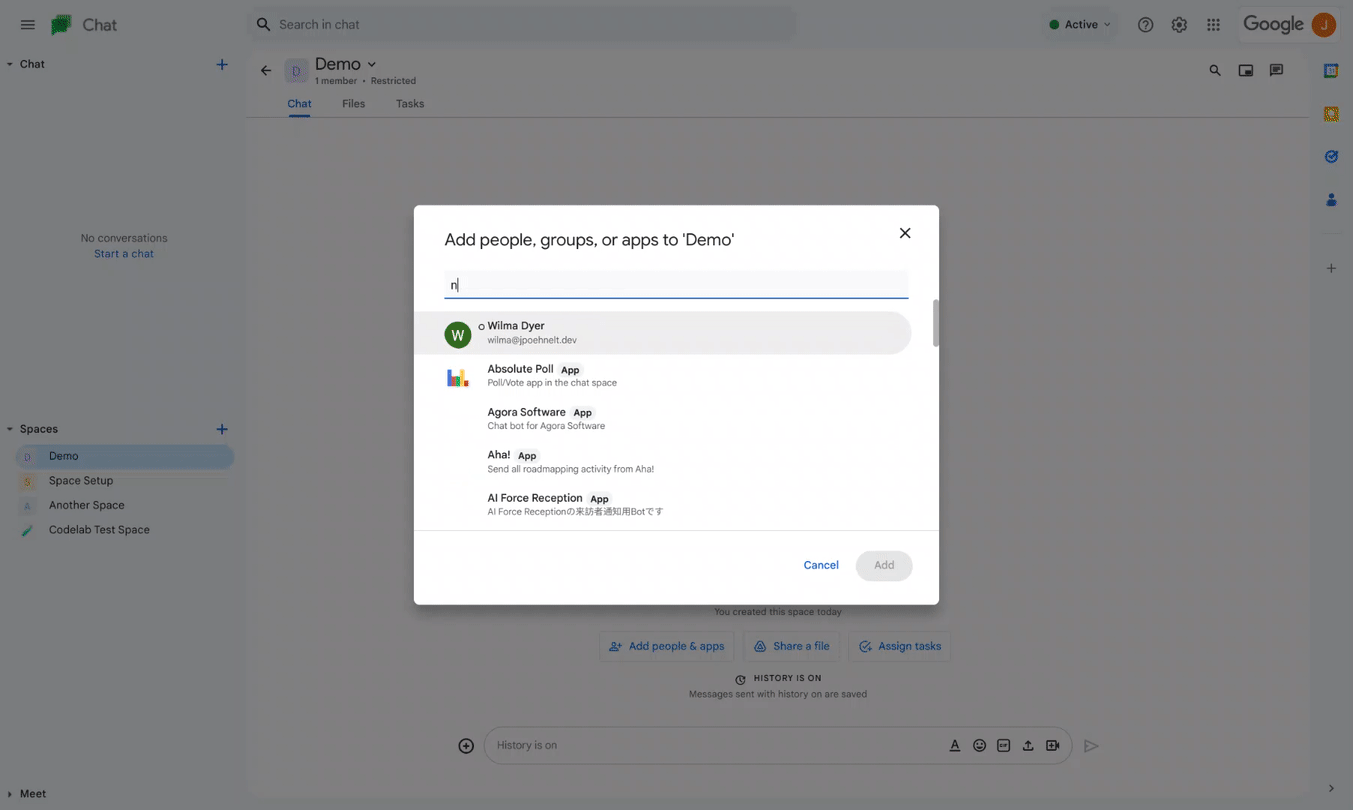Open the Demo space name dropdown
The image size is (1353, 810).
tap(369, 63)
